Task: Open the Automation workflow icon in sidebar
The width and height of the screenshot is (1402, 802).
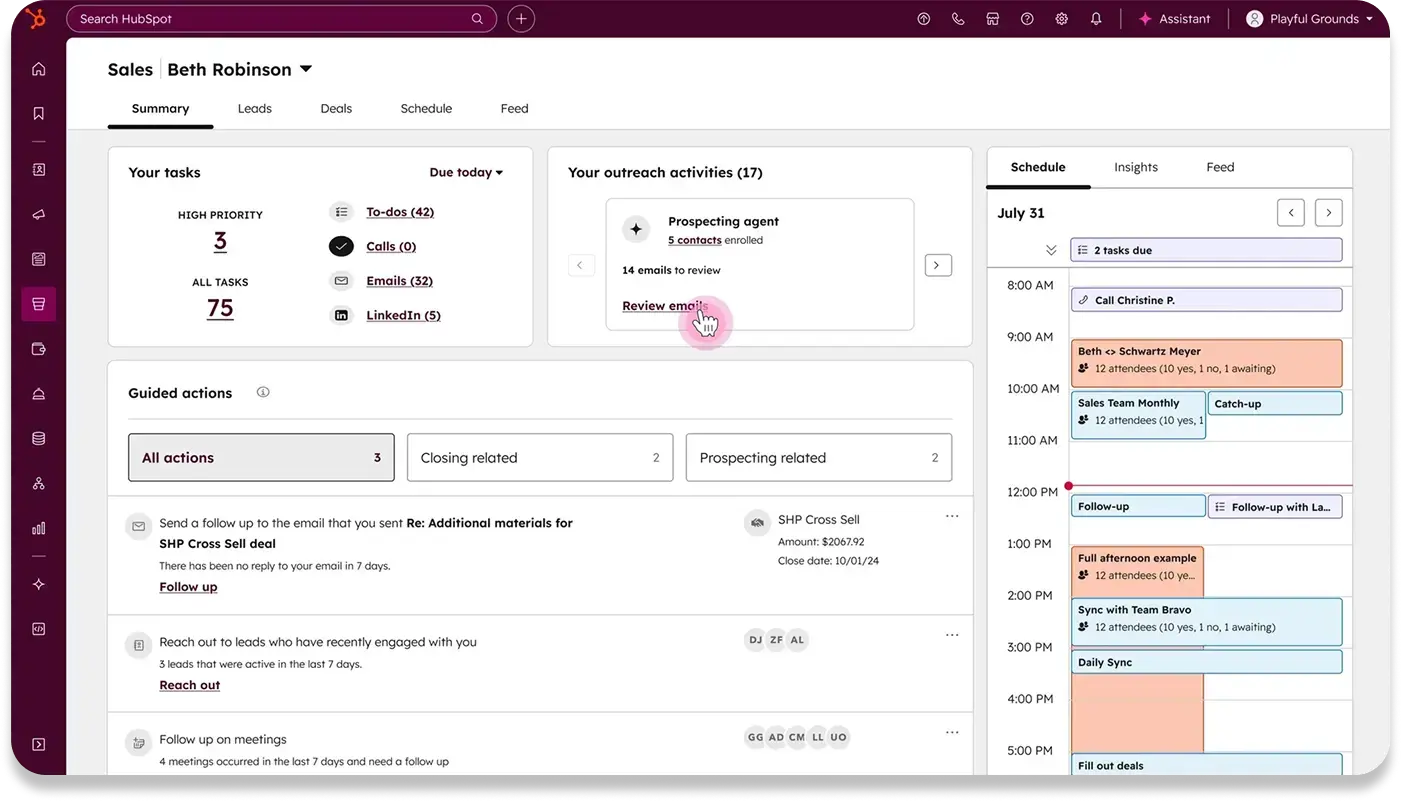Action: click(39, 484)
